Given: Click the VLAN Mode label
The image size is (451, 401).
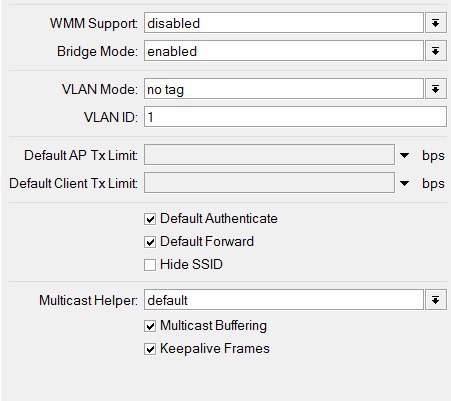Looking at the screenshot, I should click(99, 89).
